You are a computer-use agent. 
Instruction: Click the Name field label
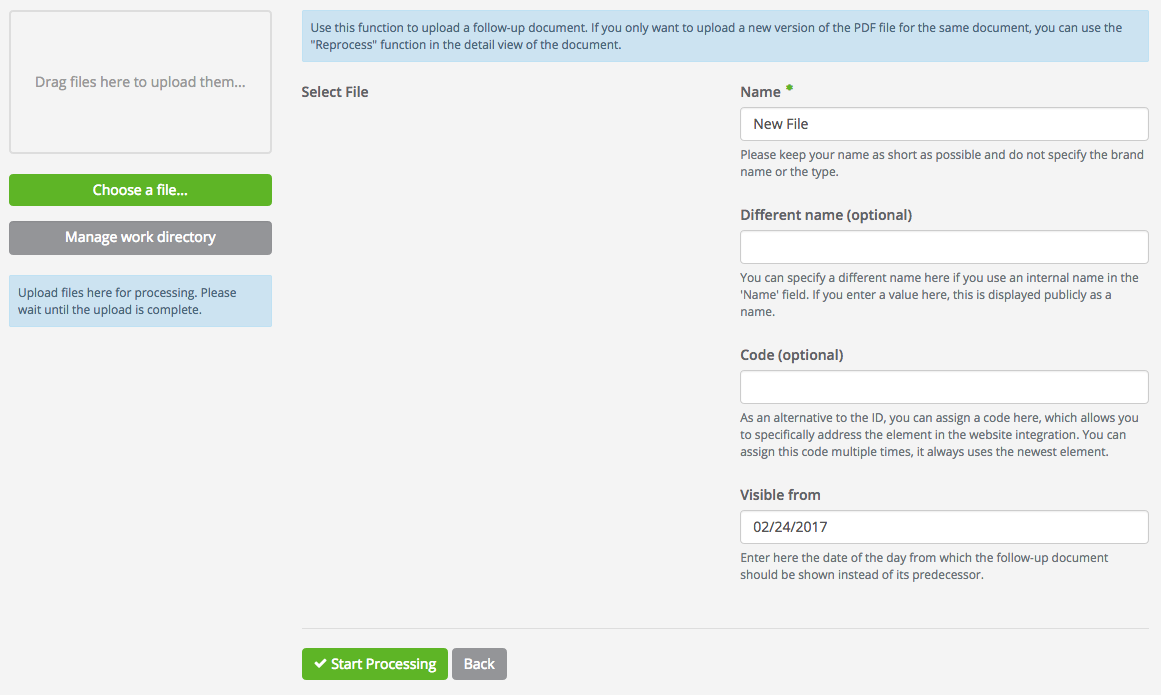[760, 92]
